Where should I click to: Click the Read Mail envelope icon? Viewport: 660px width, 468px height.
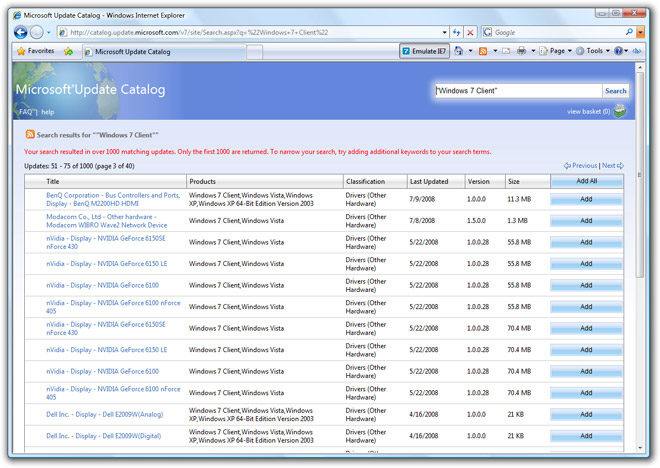tap(506, 51)
